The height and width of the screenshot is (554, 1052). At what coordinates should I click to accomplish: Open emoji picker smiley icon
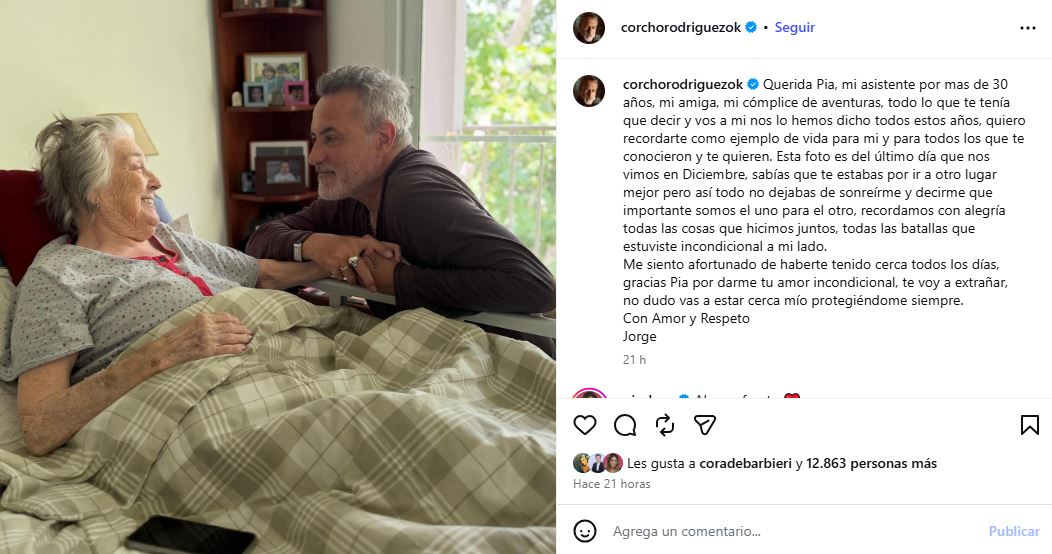tap(584, 531)
